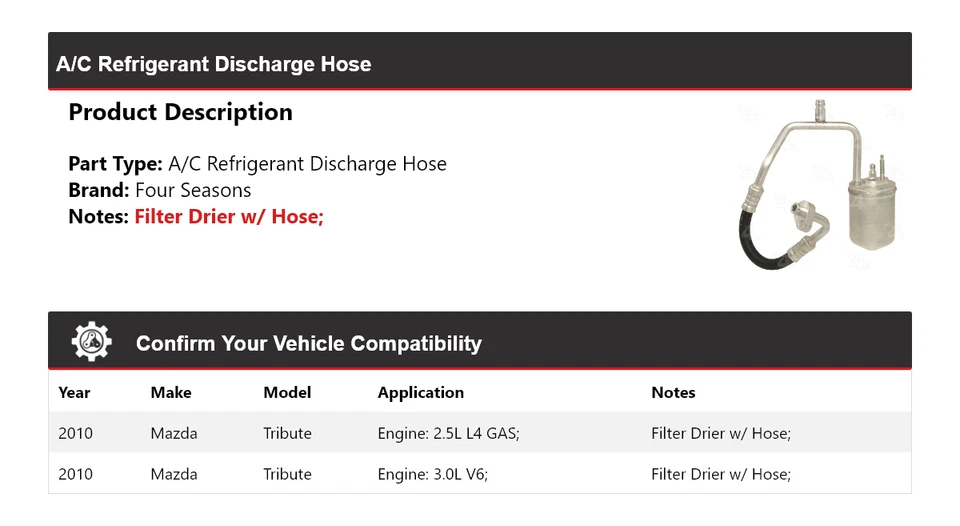This screenshot has height=526, width=960.
Task: Click the red Filter Drier w/ Hose note
Action: click(x=229, y=216)
